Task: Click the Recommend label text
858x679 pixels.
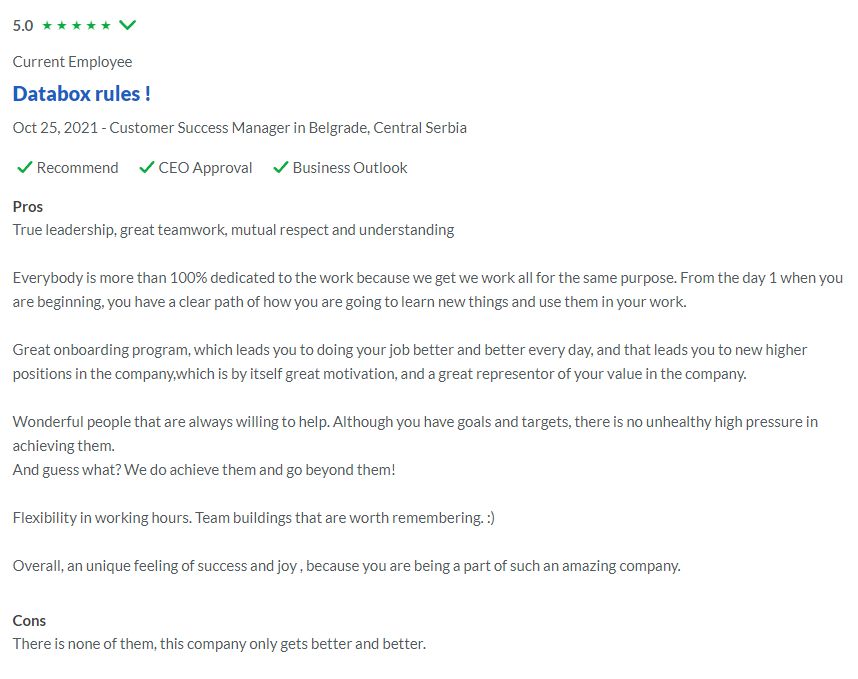Action: click(77, 168)
